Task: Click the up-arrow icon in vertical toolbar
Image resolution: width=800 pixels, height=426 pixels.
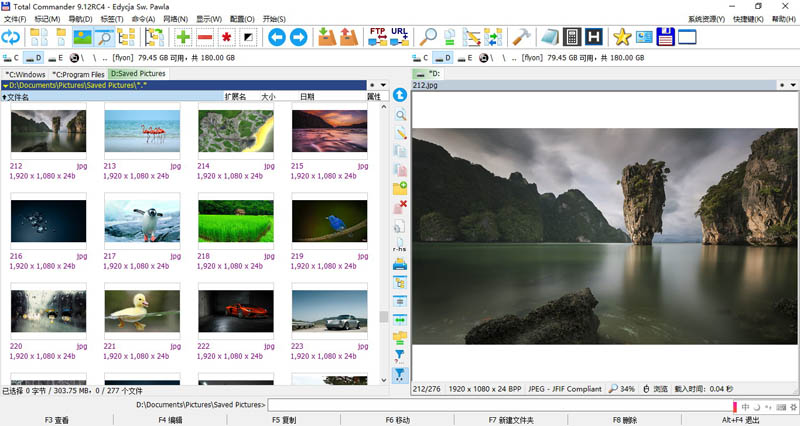Action: pos(400,95)
